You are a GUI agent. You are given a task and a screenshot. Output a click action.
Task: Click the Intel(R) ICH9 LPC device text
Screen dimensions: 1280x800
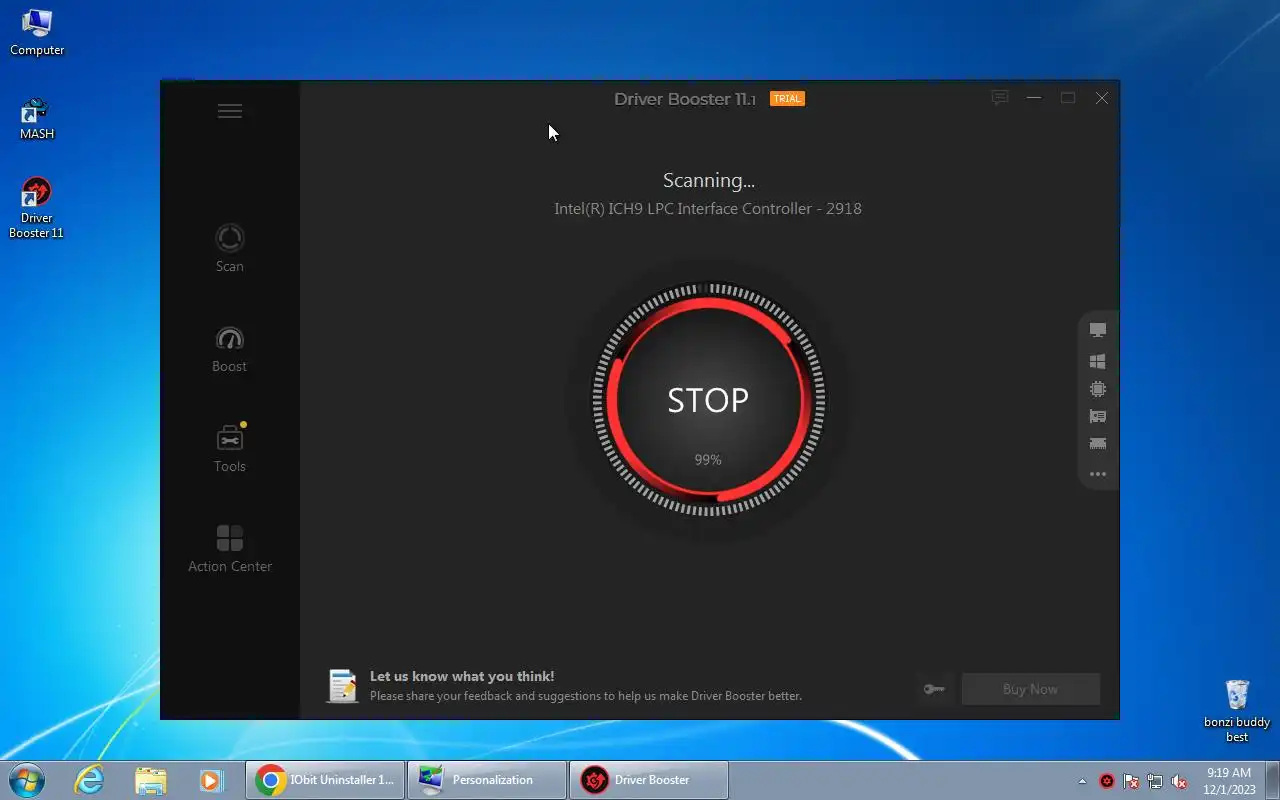[708, 209]
